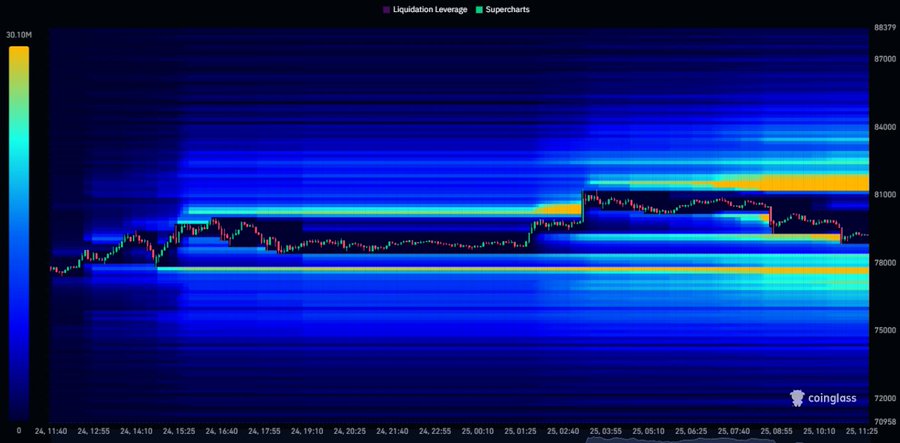Click the 25, 00:10 time label
Screen dimensions: 900x443
click(478, 430)
